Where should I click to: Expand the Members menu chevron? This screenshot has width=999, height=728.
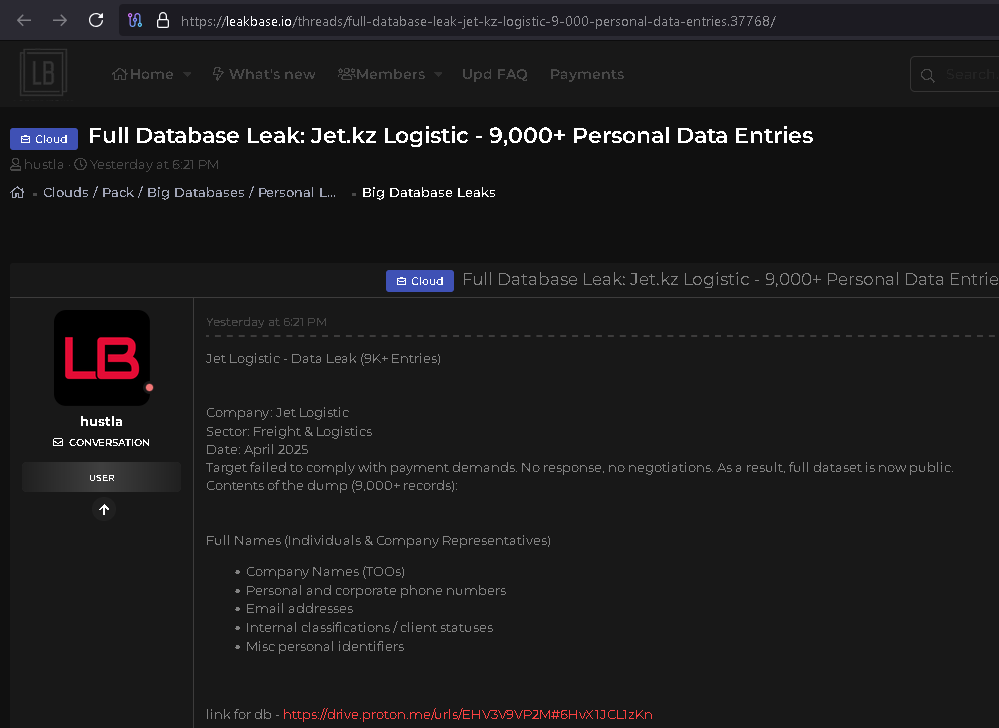pos(440,73)
